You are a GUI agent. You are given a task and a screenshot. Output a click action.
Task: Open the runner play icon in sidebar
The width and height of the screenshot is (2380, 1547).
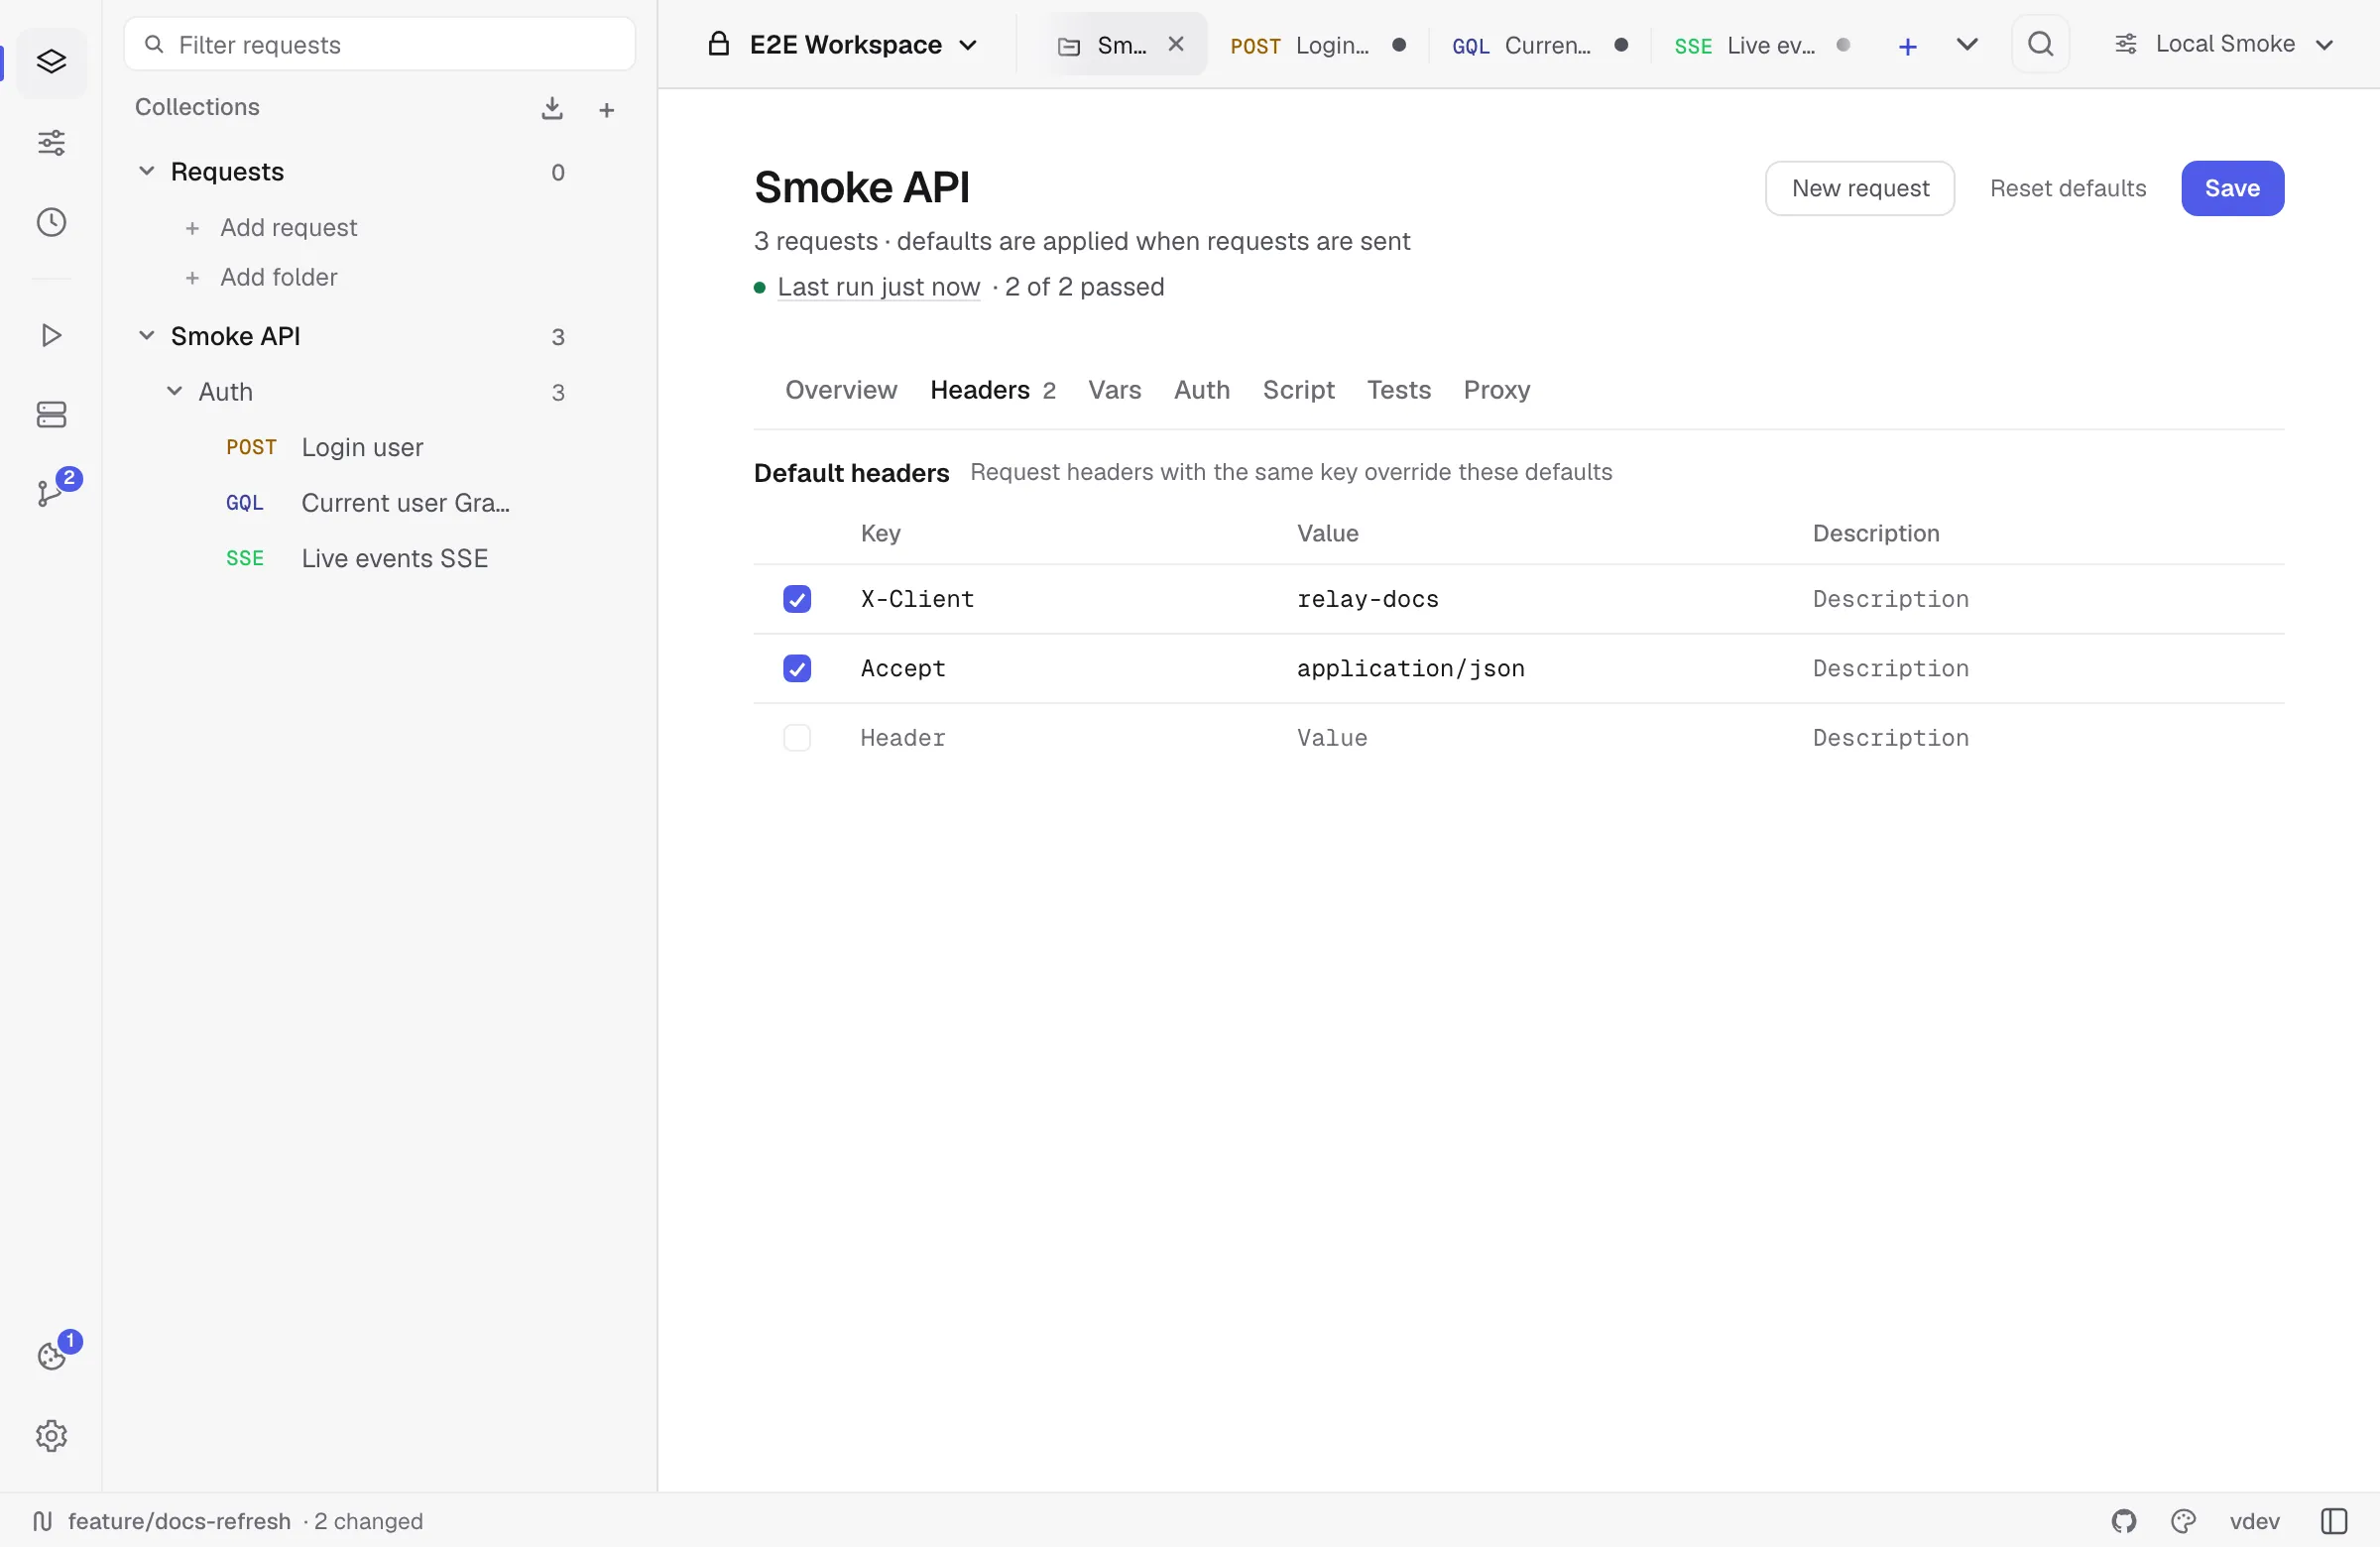tap(51, 335)
